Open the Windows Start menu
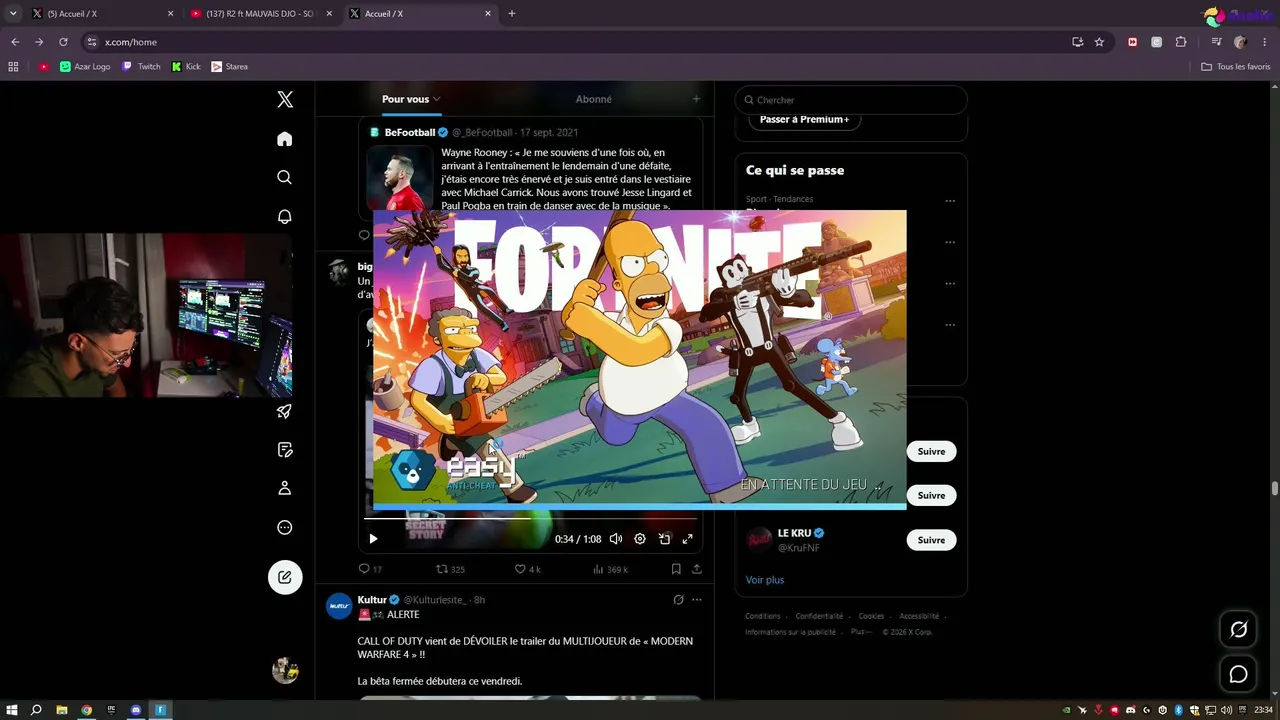 pyautogui.click(x=12, y=710)
